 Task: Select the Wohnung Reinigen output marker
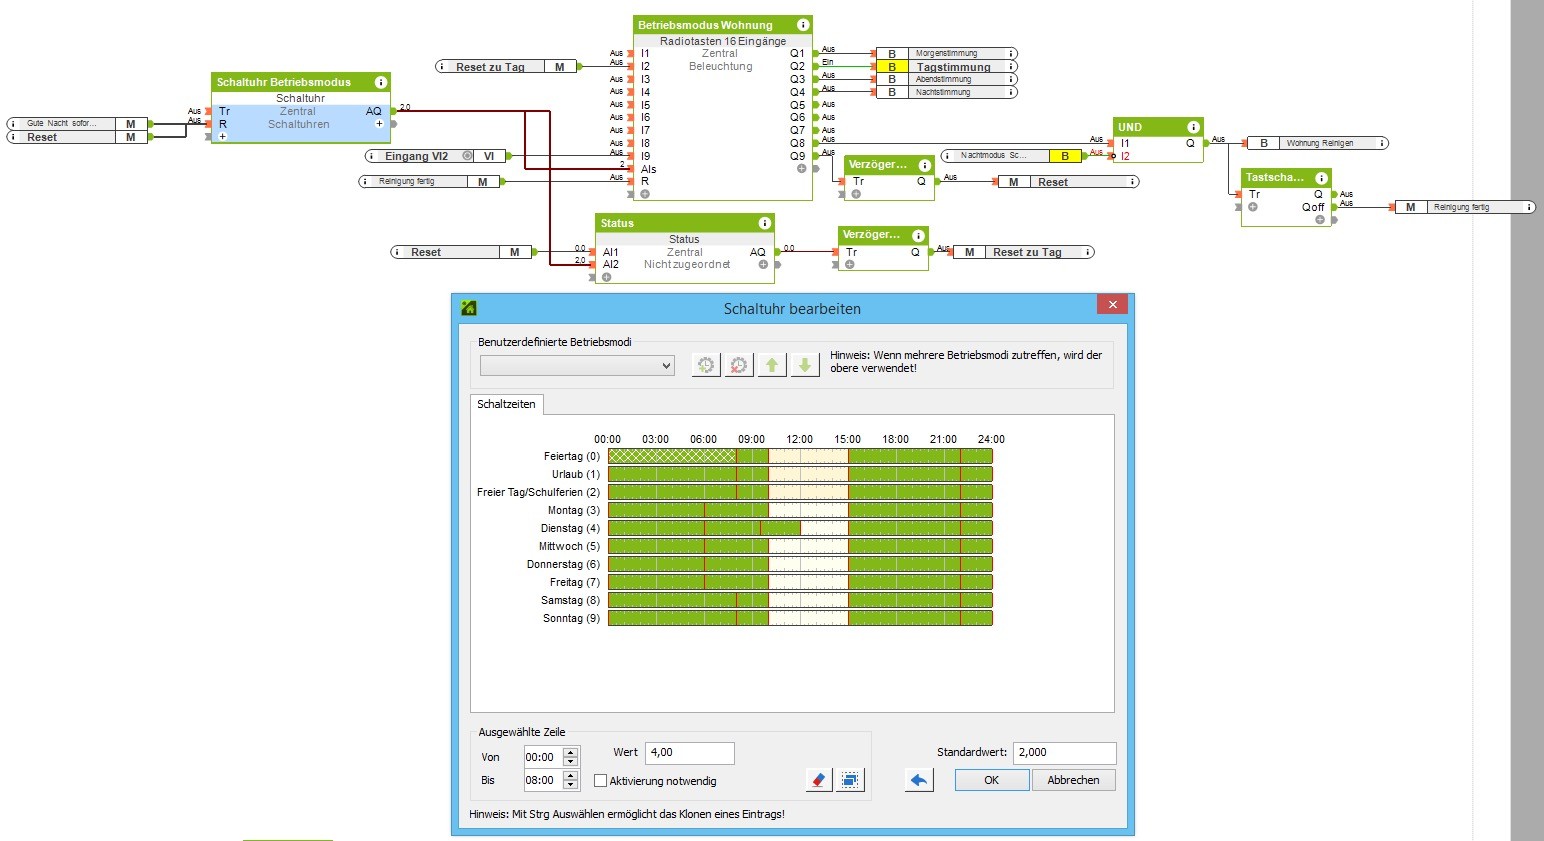(1317, 143)
